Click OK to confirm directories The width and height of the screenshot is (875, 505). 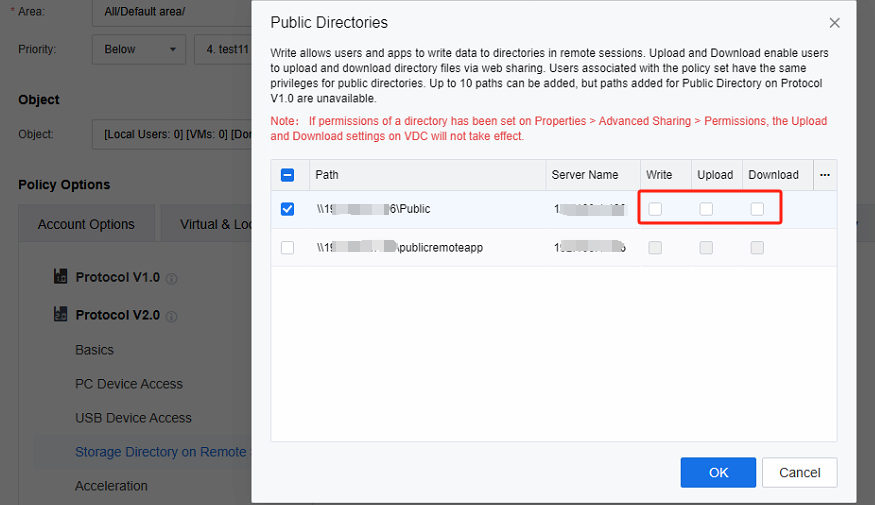[x=718, y=472]
